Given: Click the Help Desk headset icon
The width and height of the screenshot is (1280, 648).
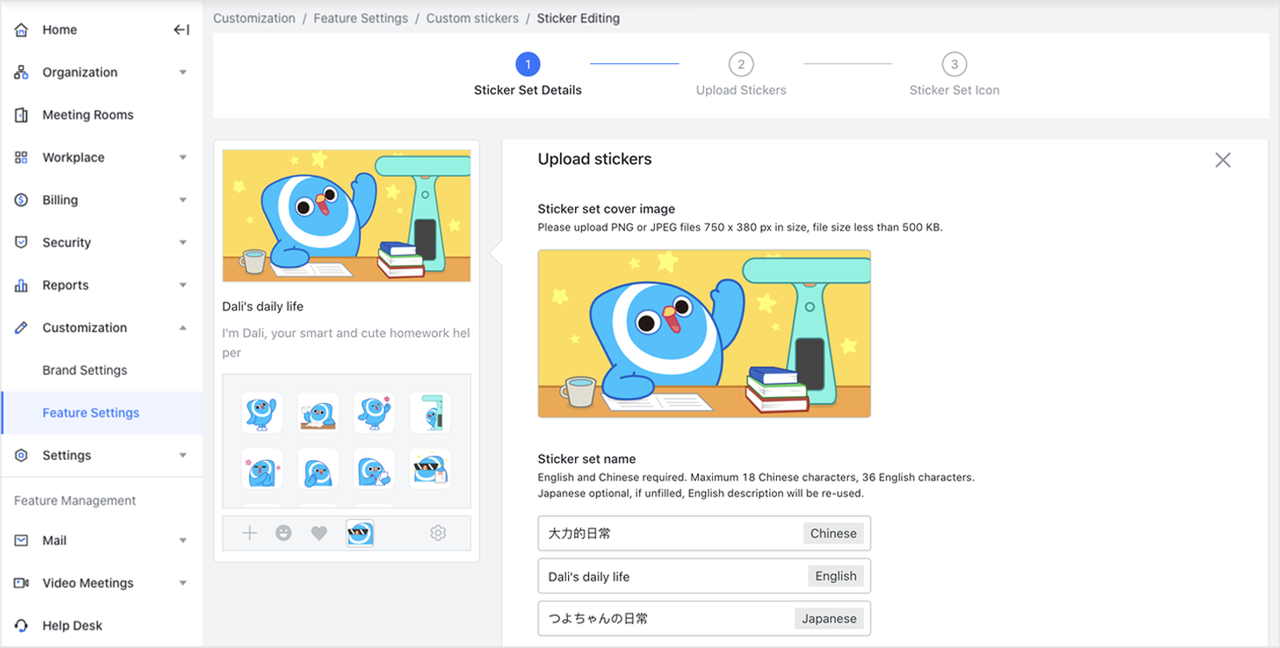Looking at the screenshot, I should coord(21,625).
